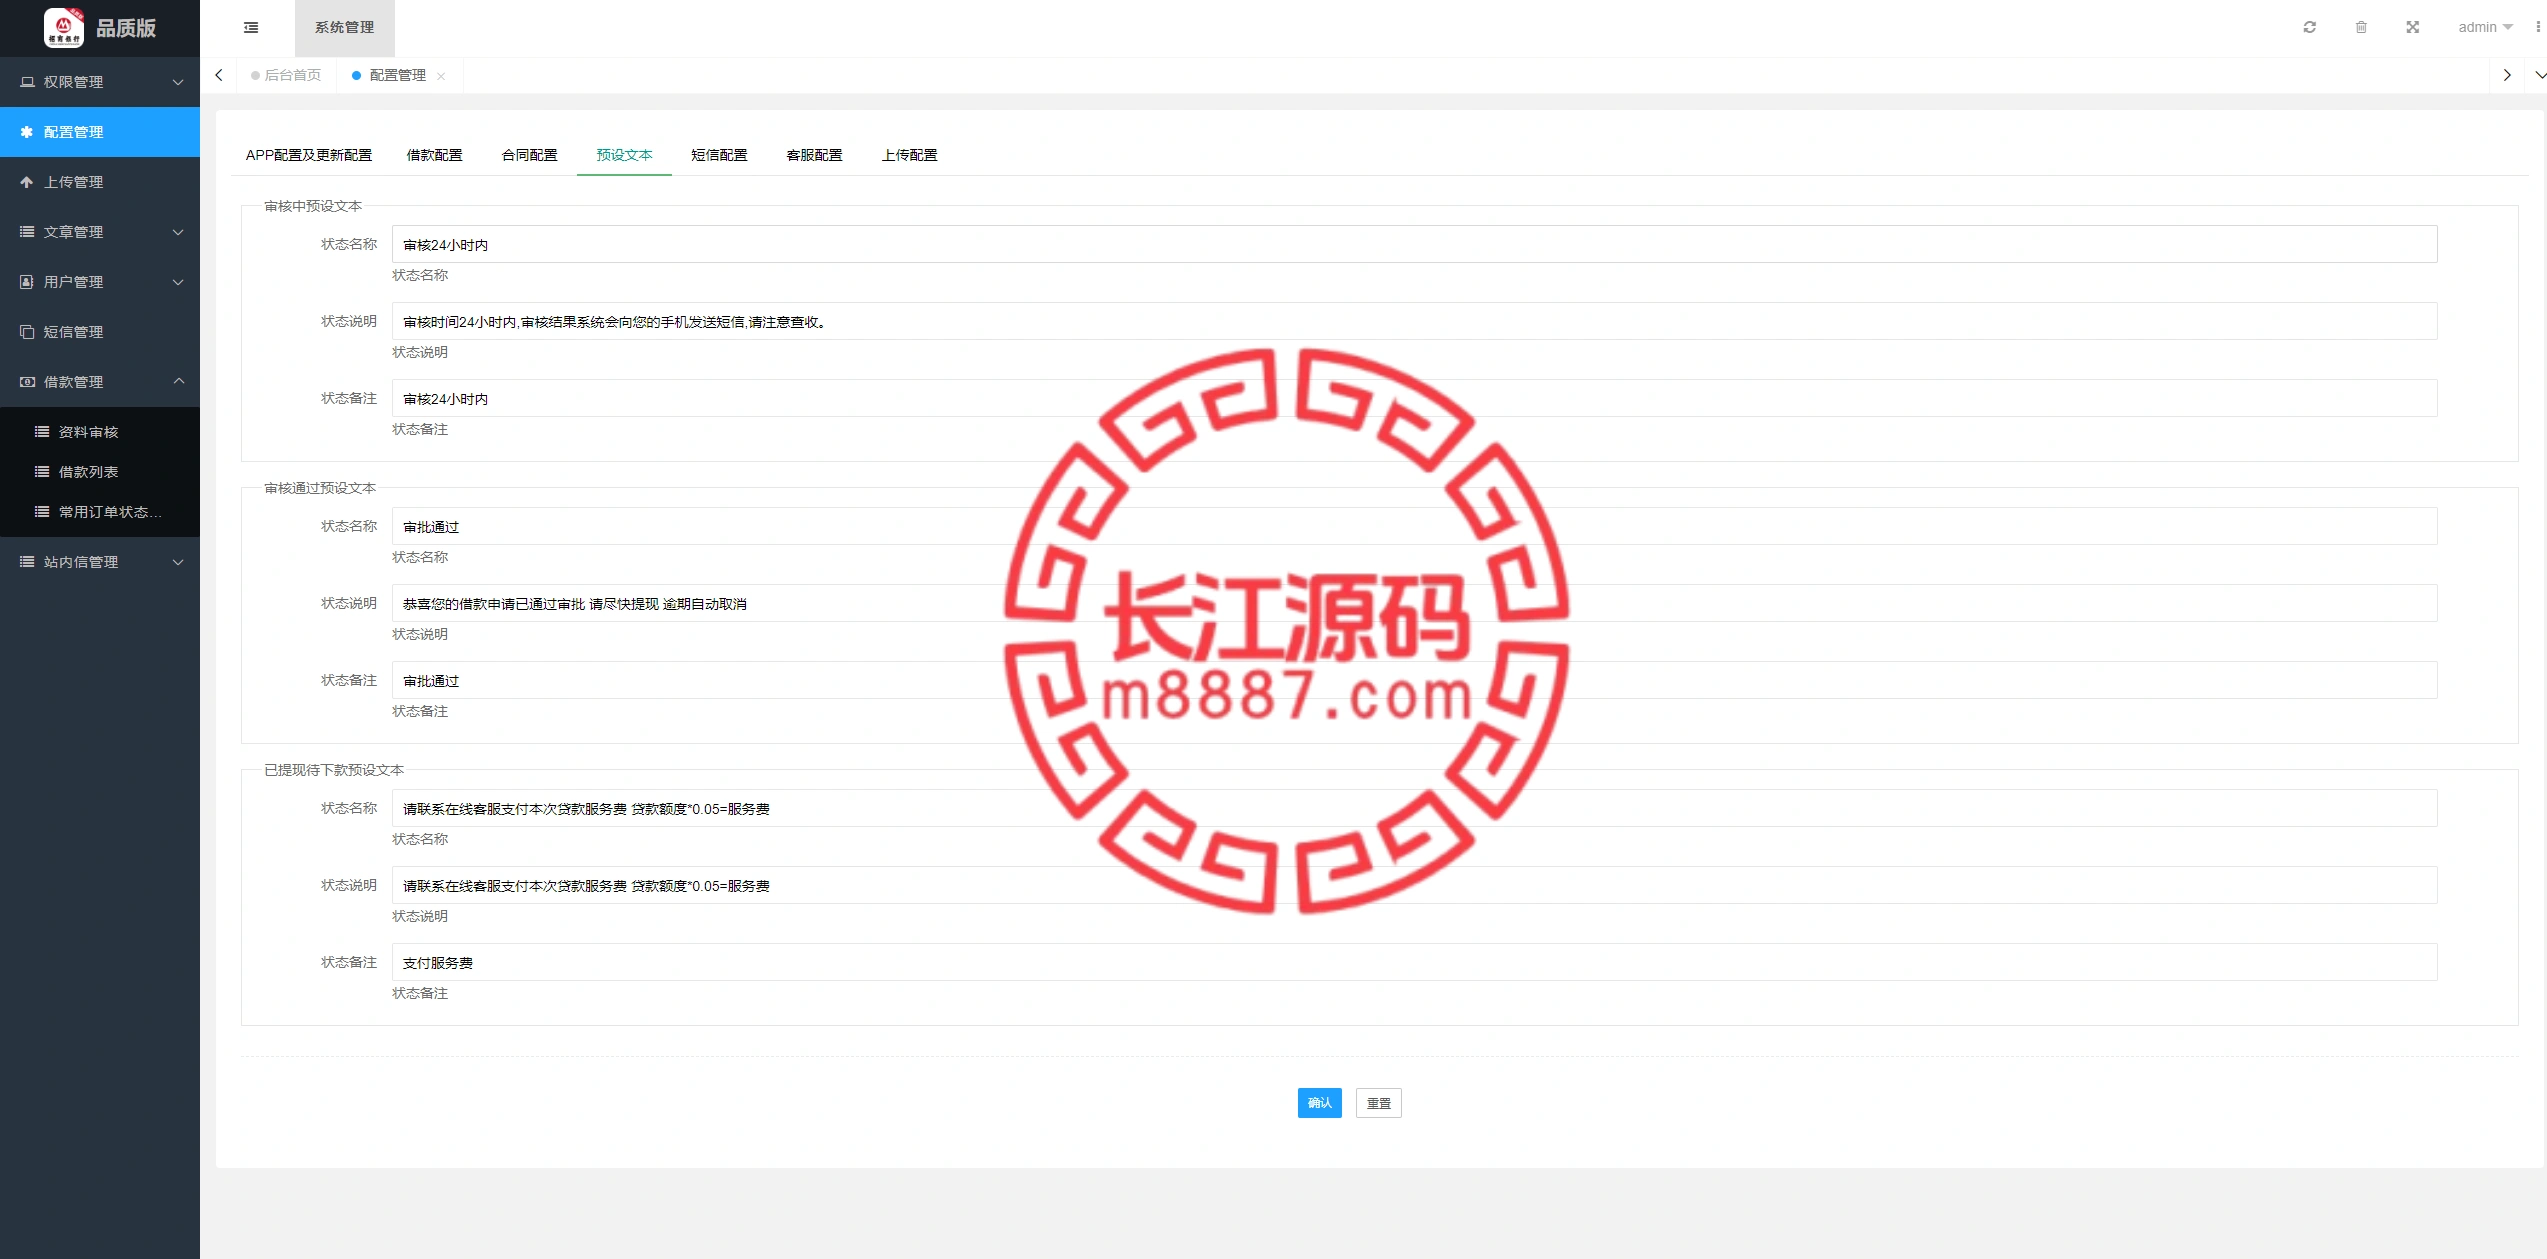The height and width of the screenshot is (1259, 2547).
Task: Switch to 短信配置 tab
Action: click(x=720, y=155)
